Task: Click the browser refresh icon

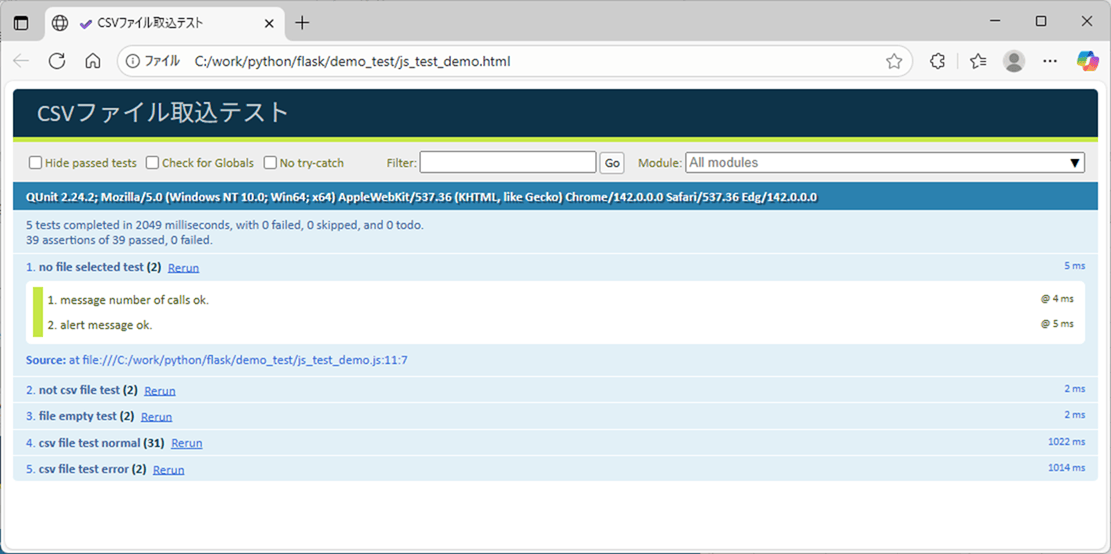Action: pos(57,61)
